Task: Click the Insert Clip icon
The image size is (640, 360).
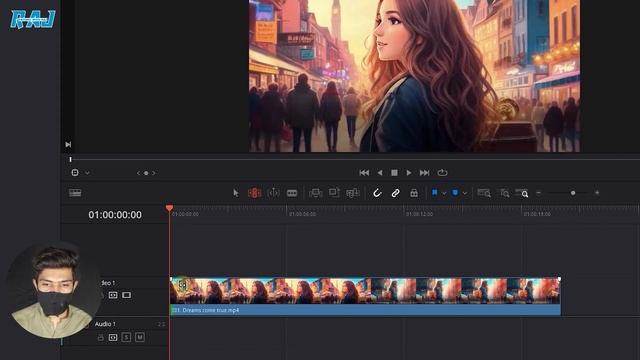Action: 316,193
